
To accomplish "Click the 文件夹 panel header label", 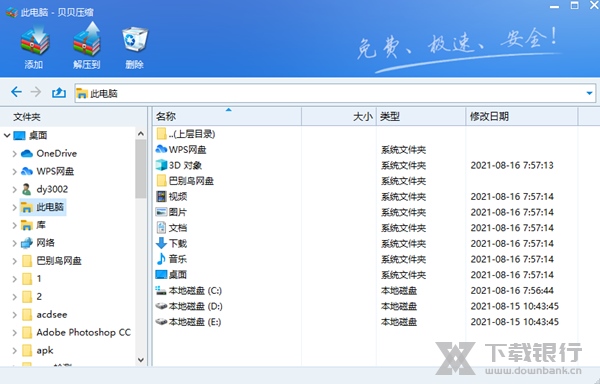I will (x=27, y=117).
